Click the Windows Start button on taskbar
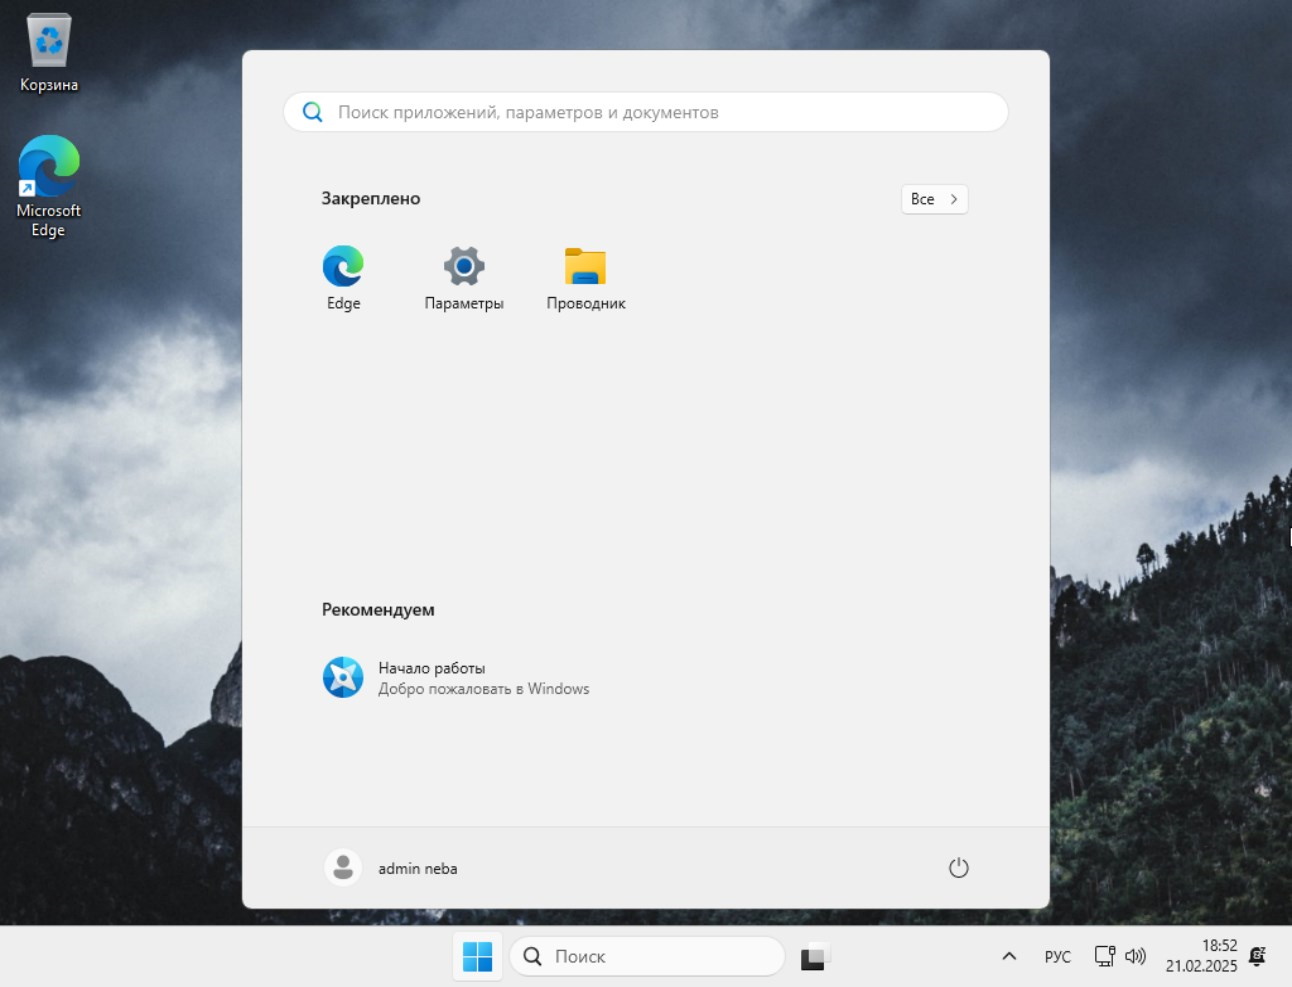 click(478, 957)
